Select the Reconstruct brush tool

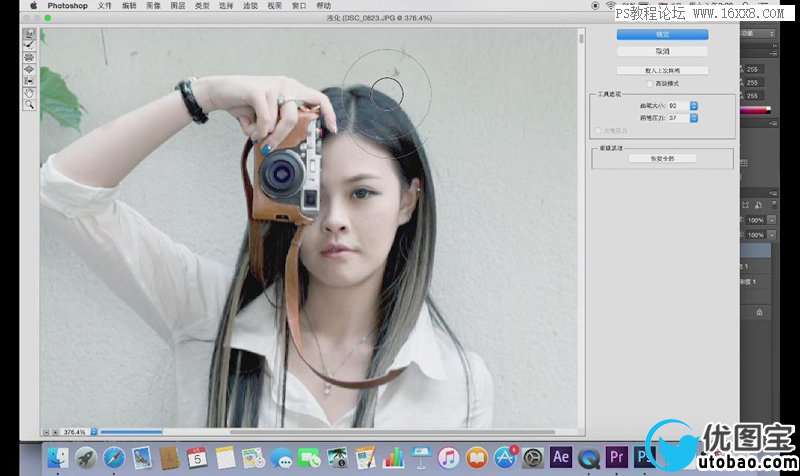point(29,45)
